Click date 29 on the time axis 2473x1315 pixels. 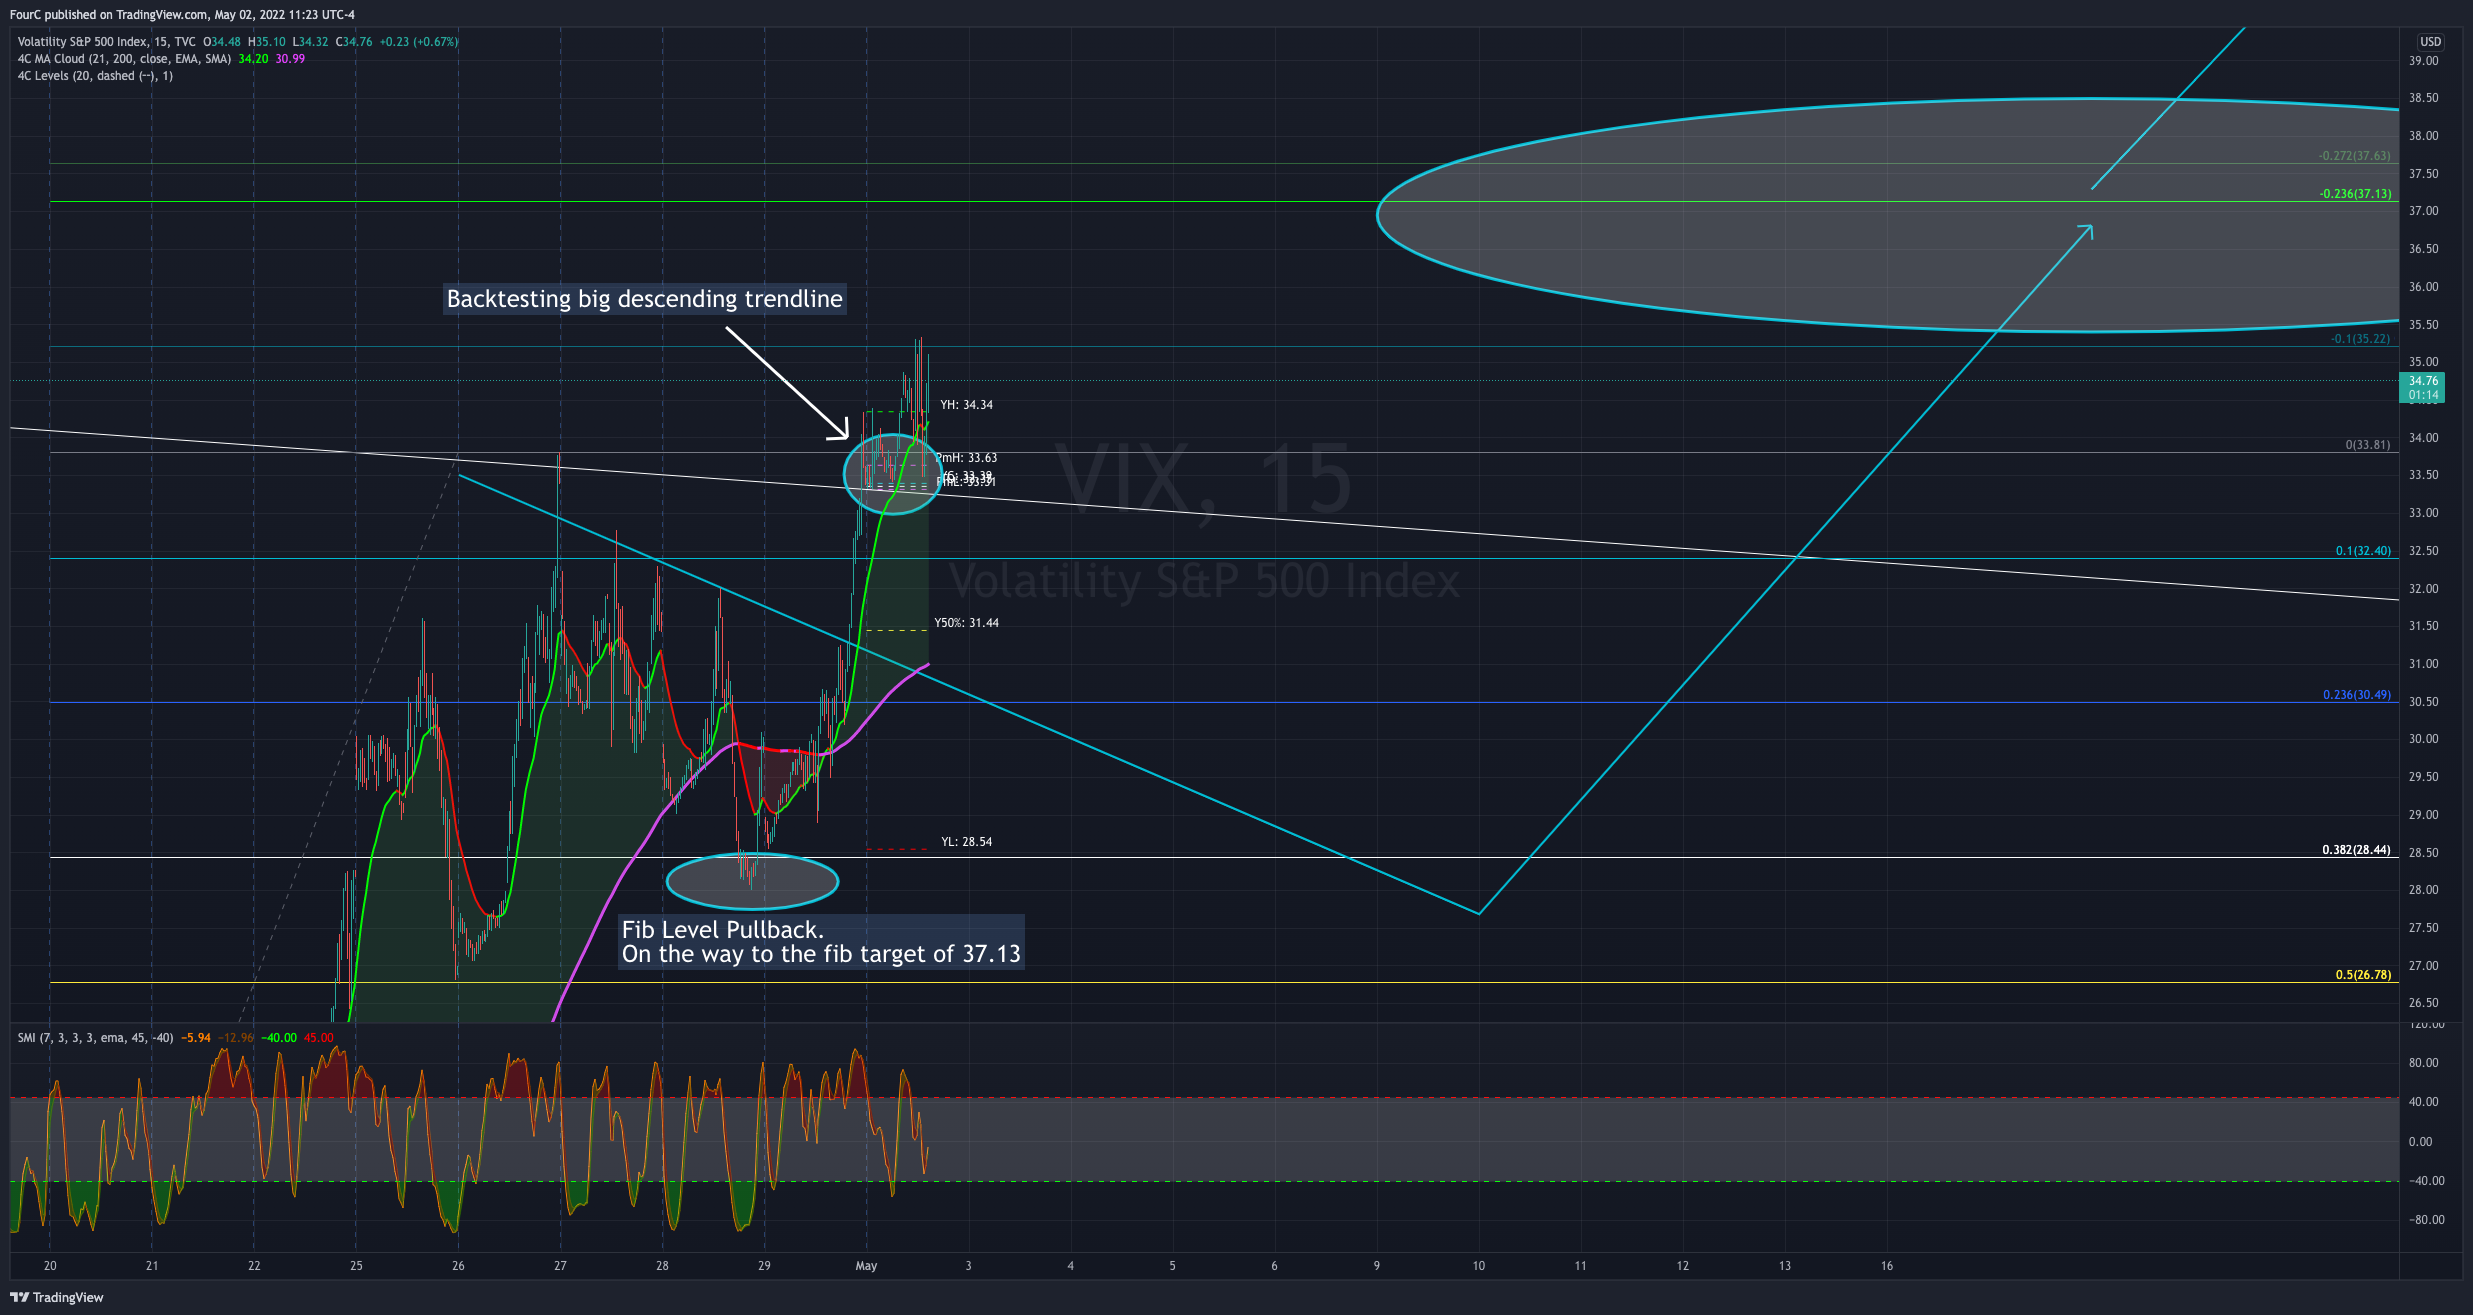pyautogui.click(x=764, y=1266)
